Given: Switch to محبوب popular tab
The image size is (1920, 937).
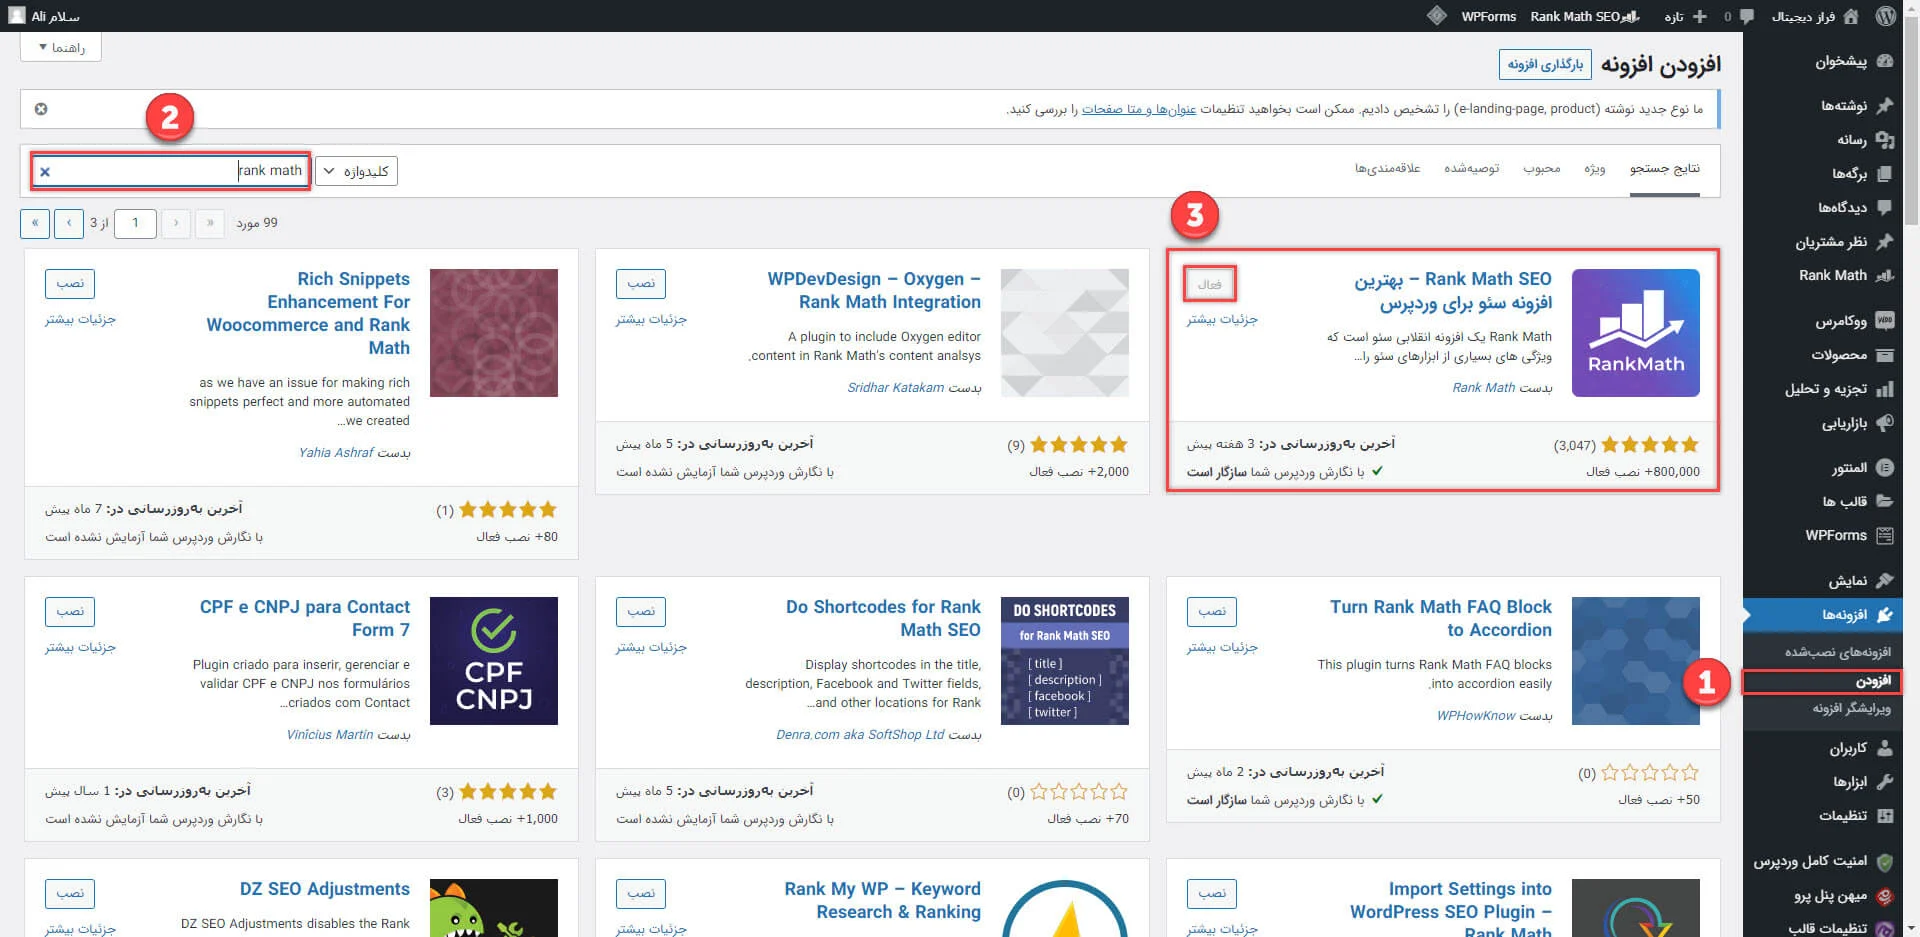Looking at the screenshot, I should 1542,168.
